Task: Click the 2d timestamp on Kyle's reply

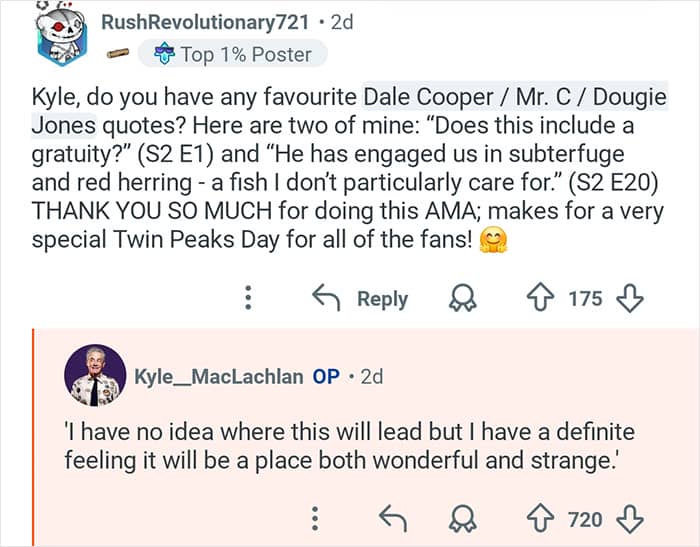Action: 371,376
